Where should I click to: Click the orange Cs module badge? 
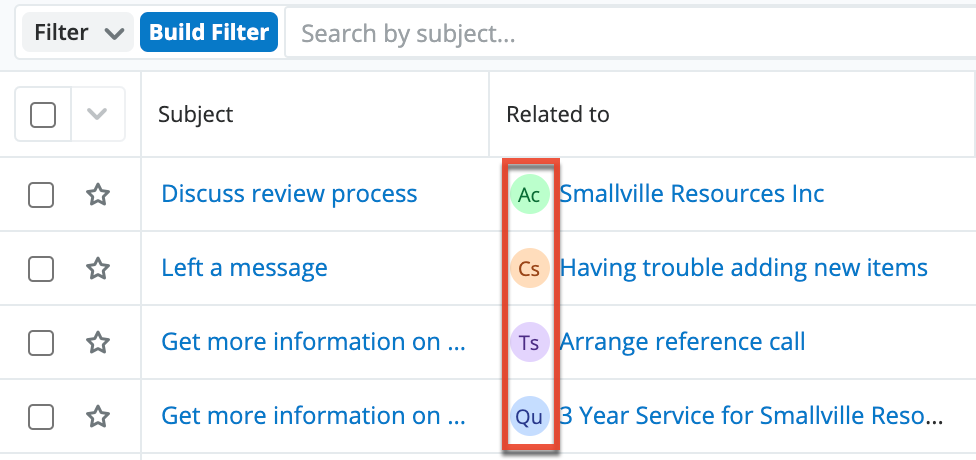(529, 268)
